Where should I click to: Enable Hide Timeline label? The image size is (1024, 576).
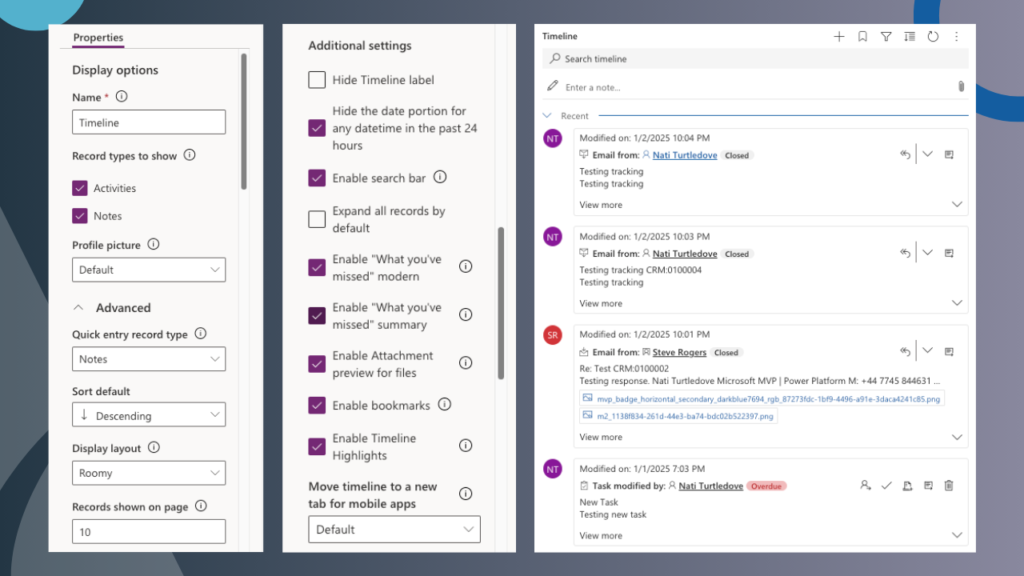pyautogui.click(x=316, y=80)
